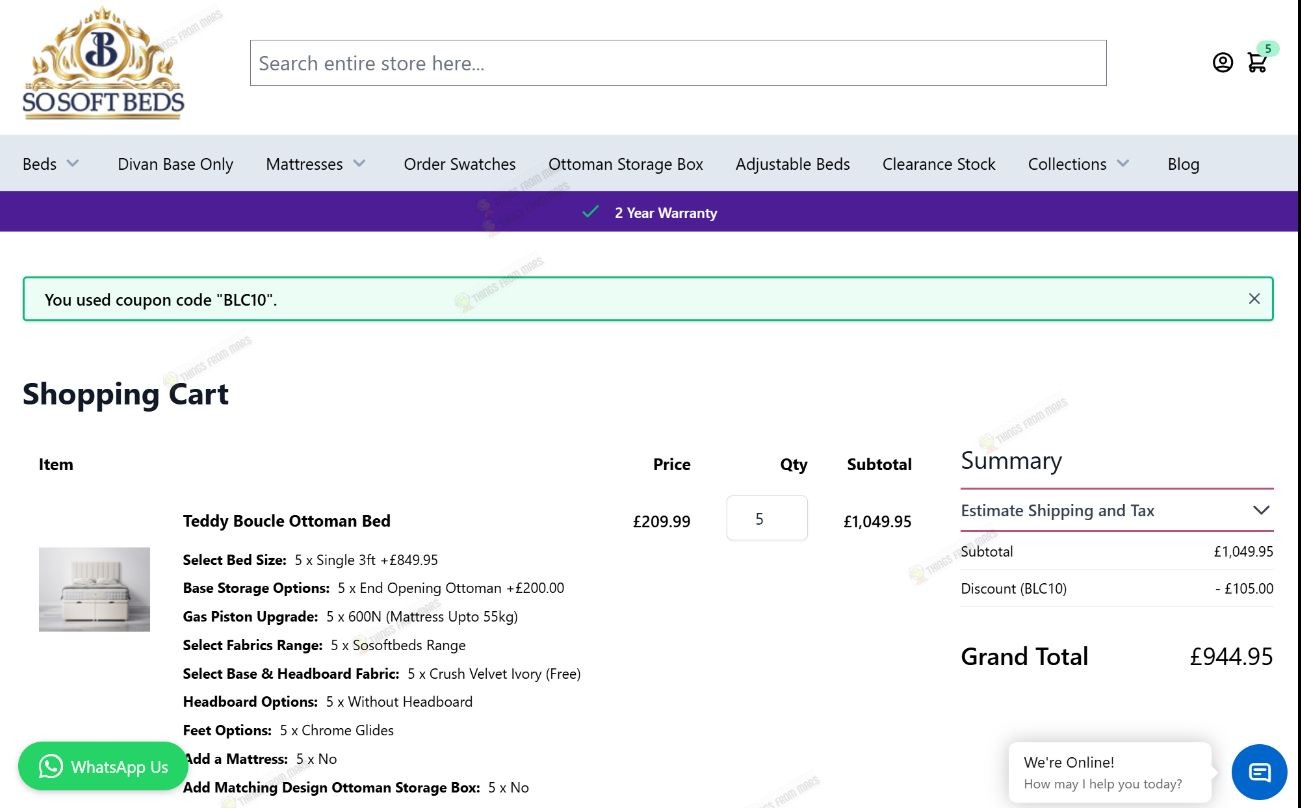
Task: Click the Select Bed Size option line
Action: [310, 560]
